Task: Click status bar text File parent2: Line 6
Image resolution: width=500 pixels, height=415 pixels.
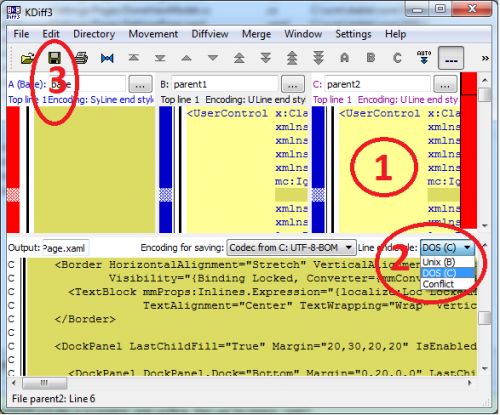Action: click(x=54, y=399)
